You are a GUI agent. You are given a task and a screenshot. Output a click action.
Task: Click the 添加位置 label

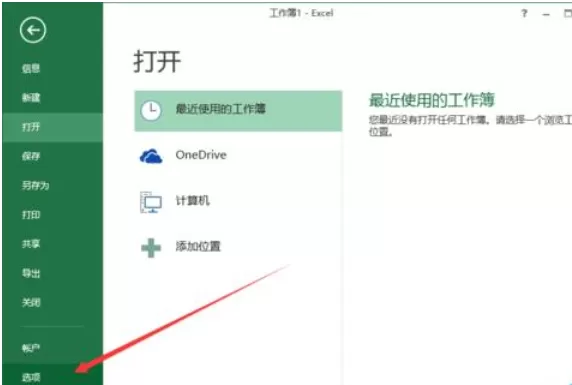198,247
